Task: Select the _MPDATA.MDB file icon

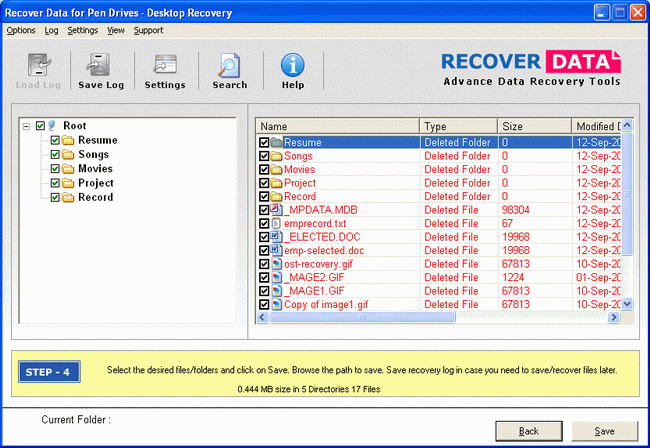Action: coord(277,210)
